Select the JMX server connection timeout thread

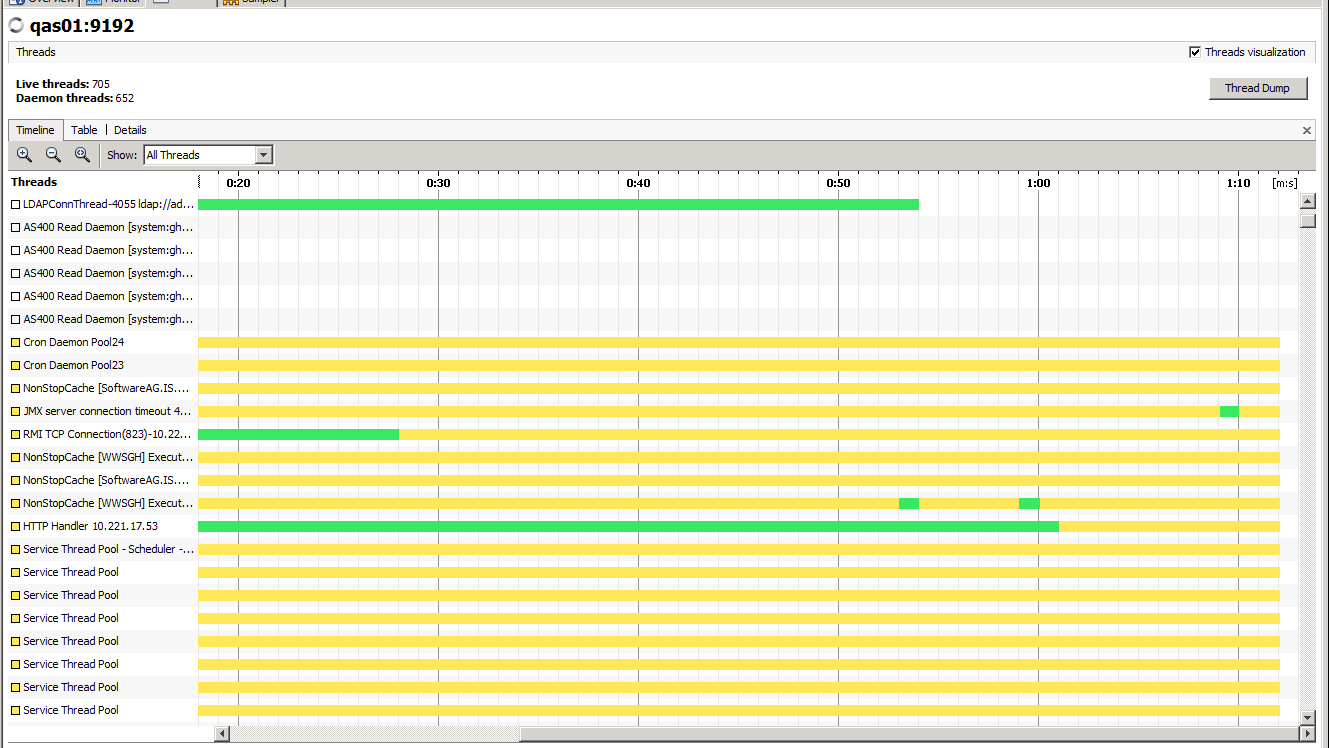coord(107,411)
